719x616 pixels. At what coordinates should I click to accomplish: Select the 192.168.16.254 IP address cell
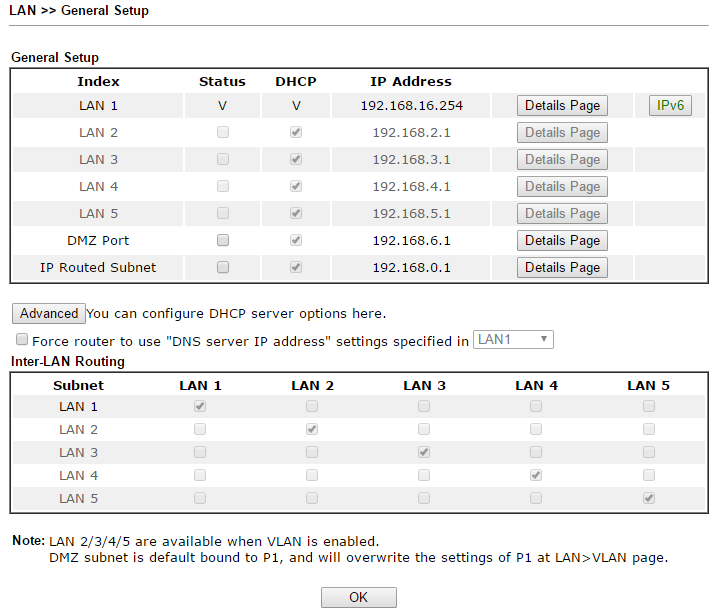[x=411, y=106]
